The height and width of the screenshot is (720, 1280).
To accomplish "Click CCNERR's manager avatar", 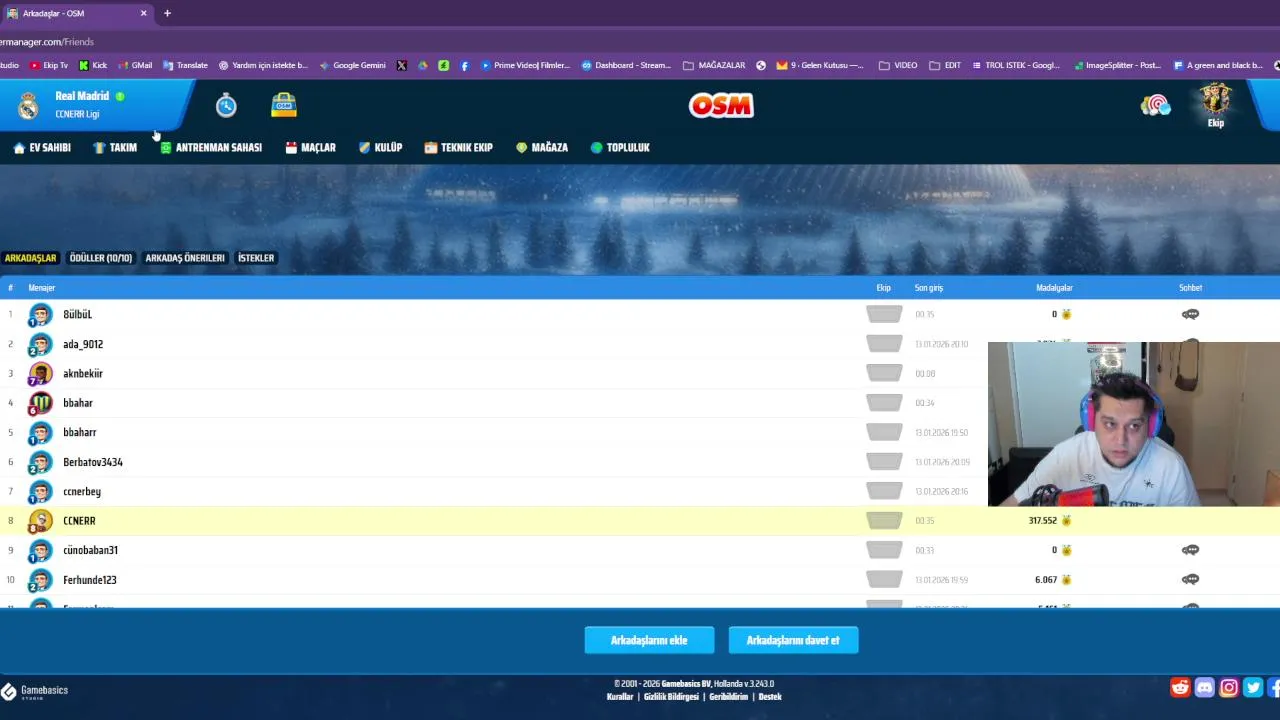I will [x=40, y=521].
